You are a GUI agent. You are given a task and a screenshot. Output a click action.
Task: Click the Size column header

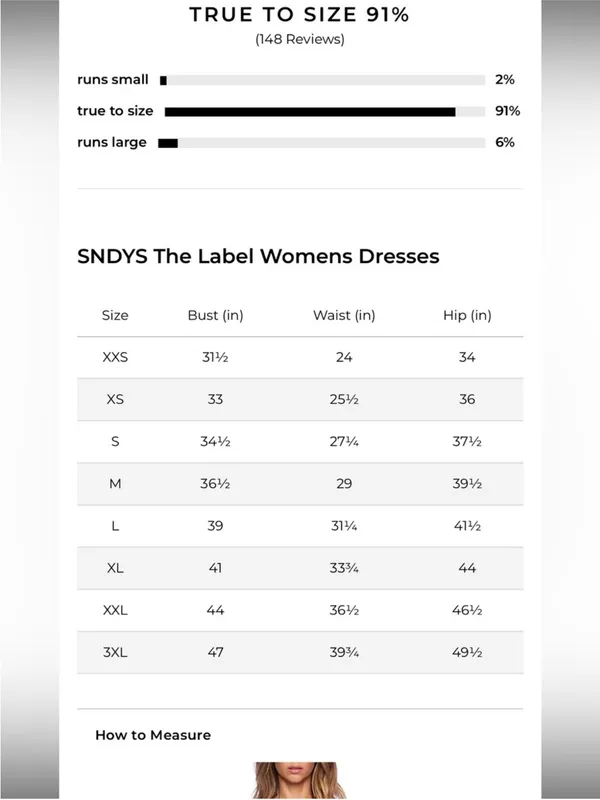click(x=115, y=315)
